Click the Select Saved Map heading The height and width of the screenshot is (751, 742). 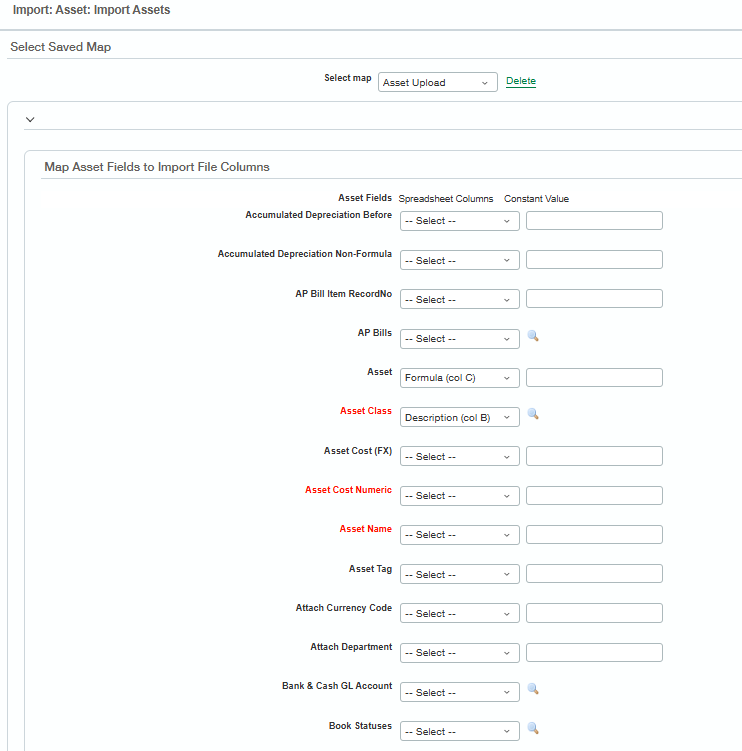point(60,47)
